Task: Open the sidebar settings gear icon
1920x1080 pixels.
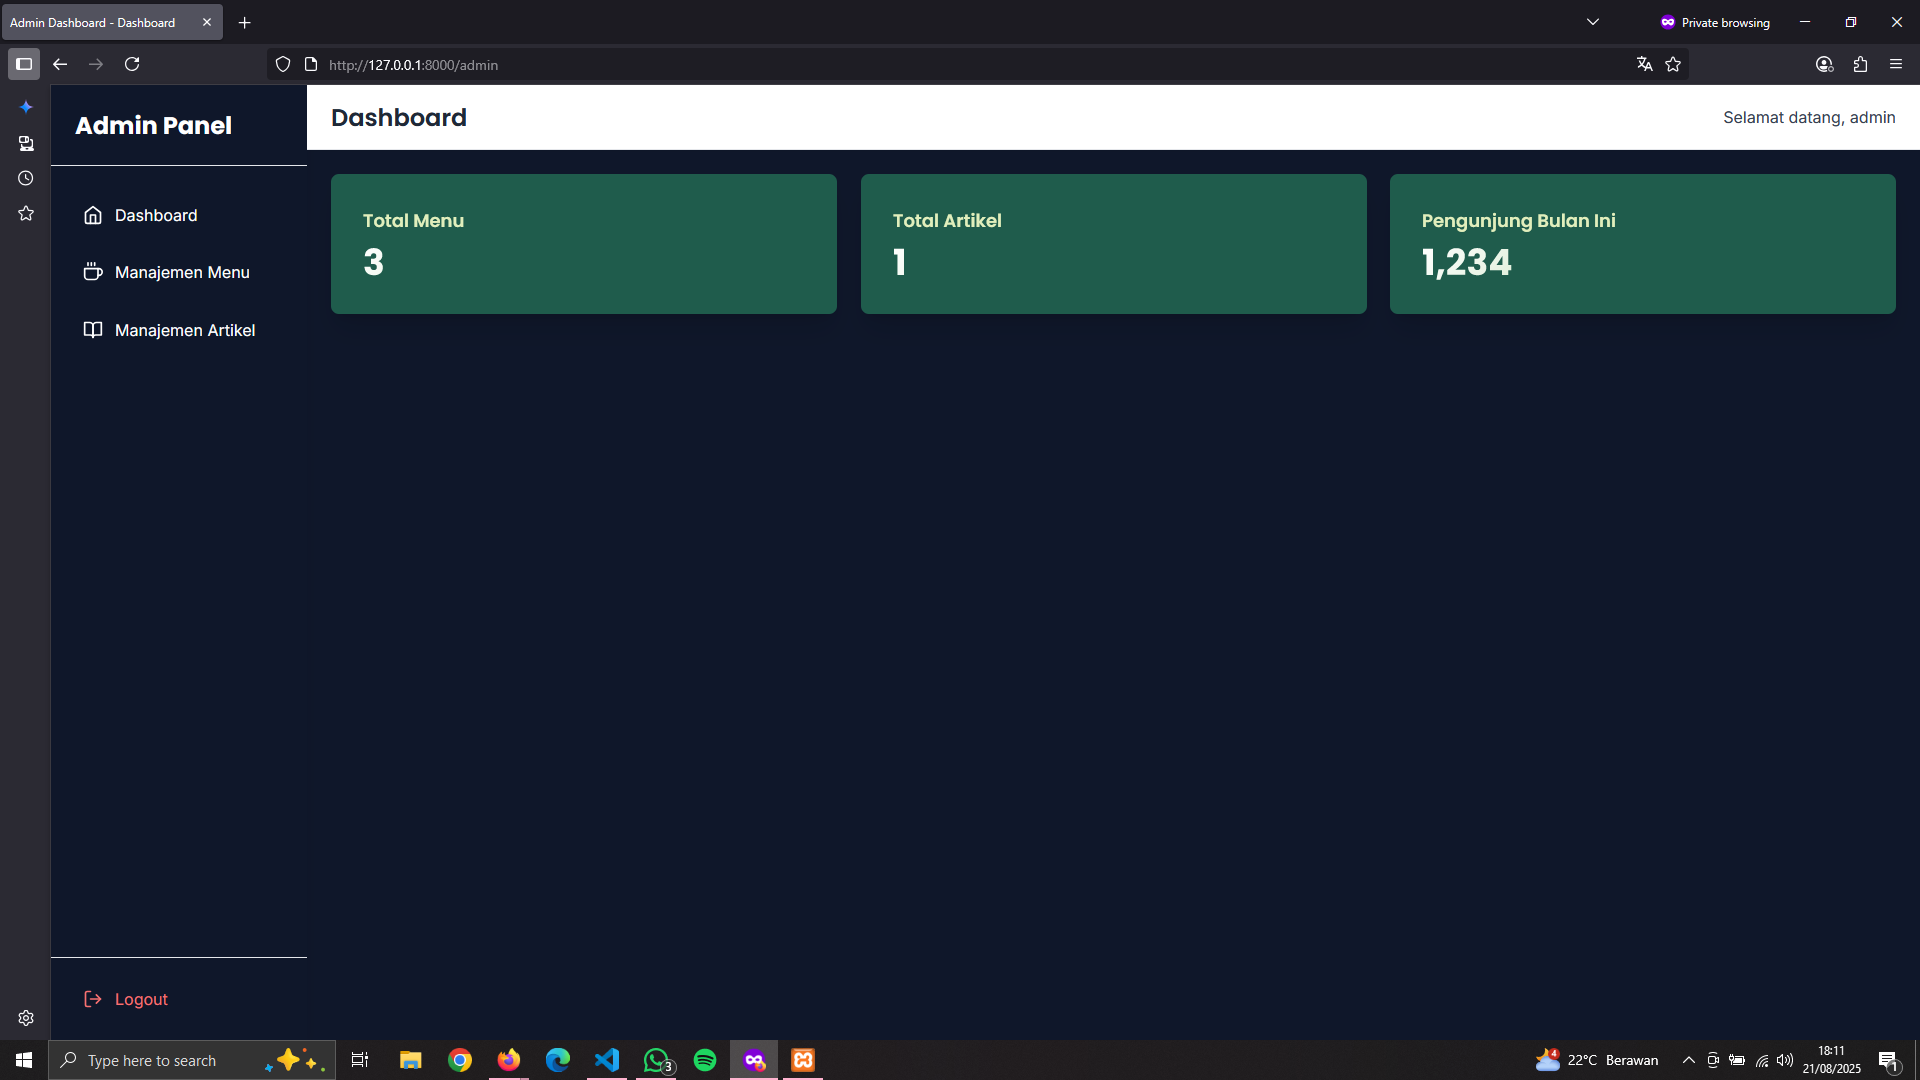Action: click(x=26, y=1018)
